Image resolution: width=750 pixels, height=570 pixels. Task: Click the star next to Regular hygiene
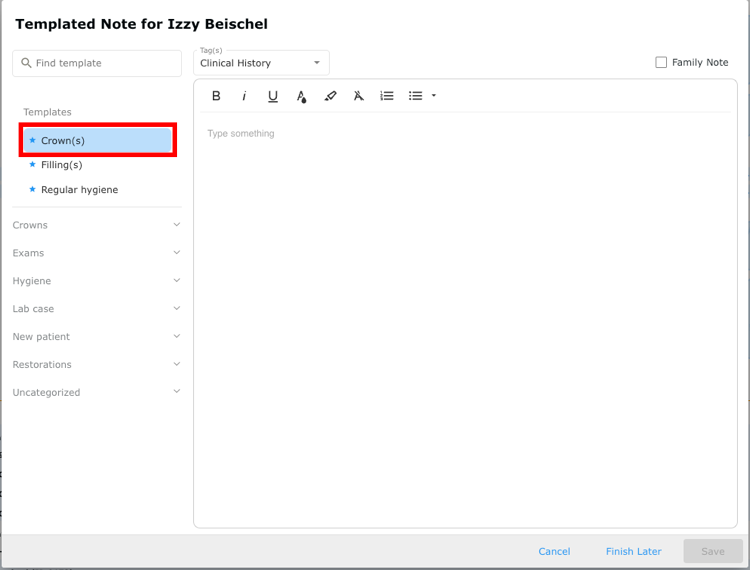pos(33,189)
